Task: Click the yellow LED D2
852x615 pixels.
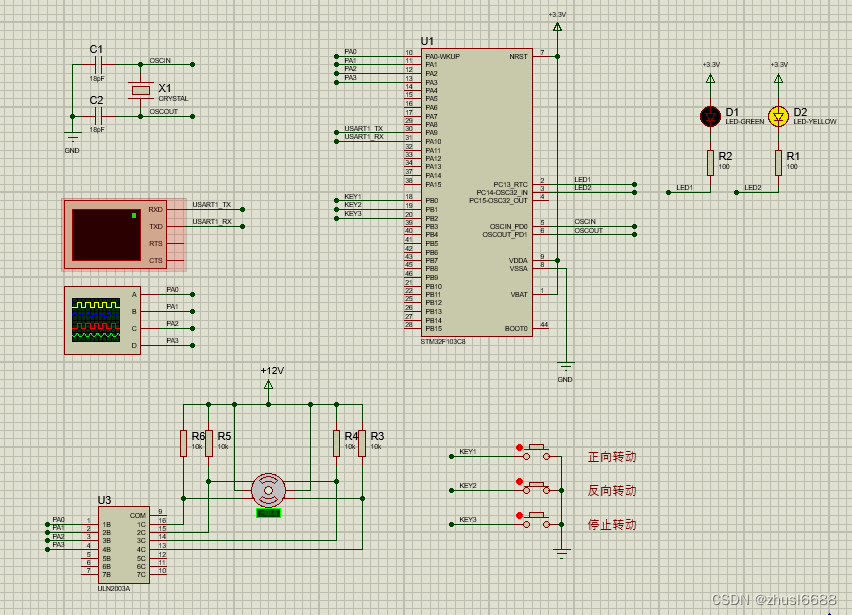Action: click(x=779, y=114)
